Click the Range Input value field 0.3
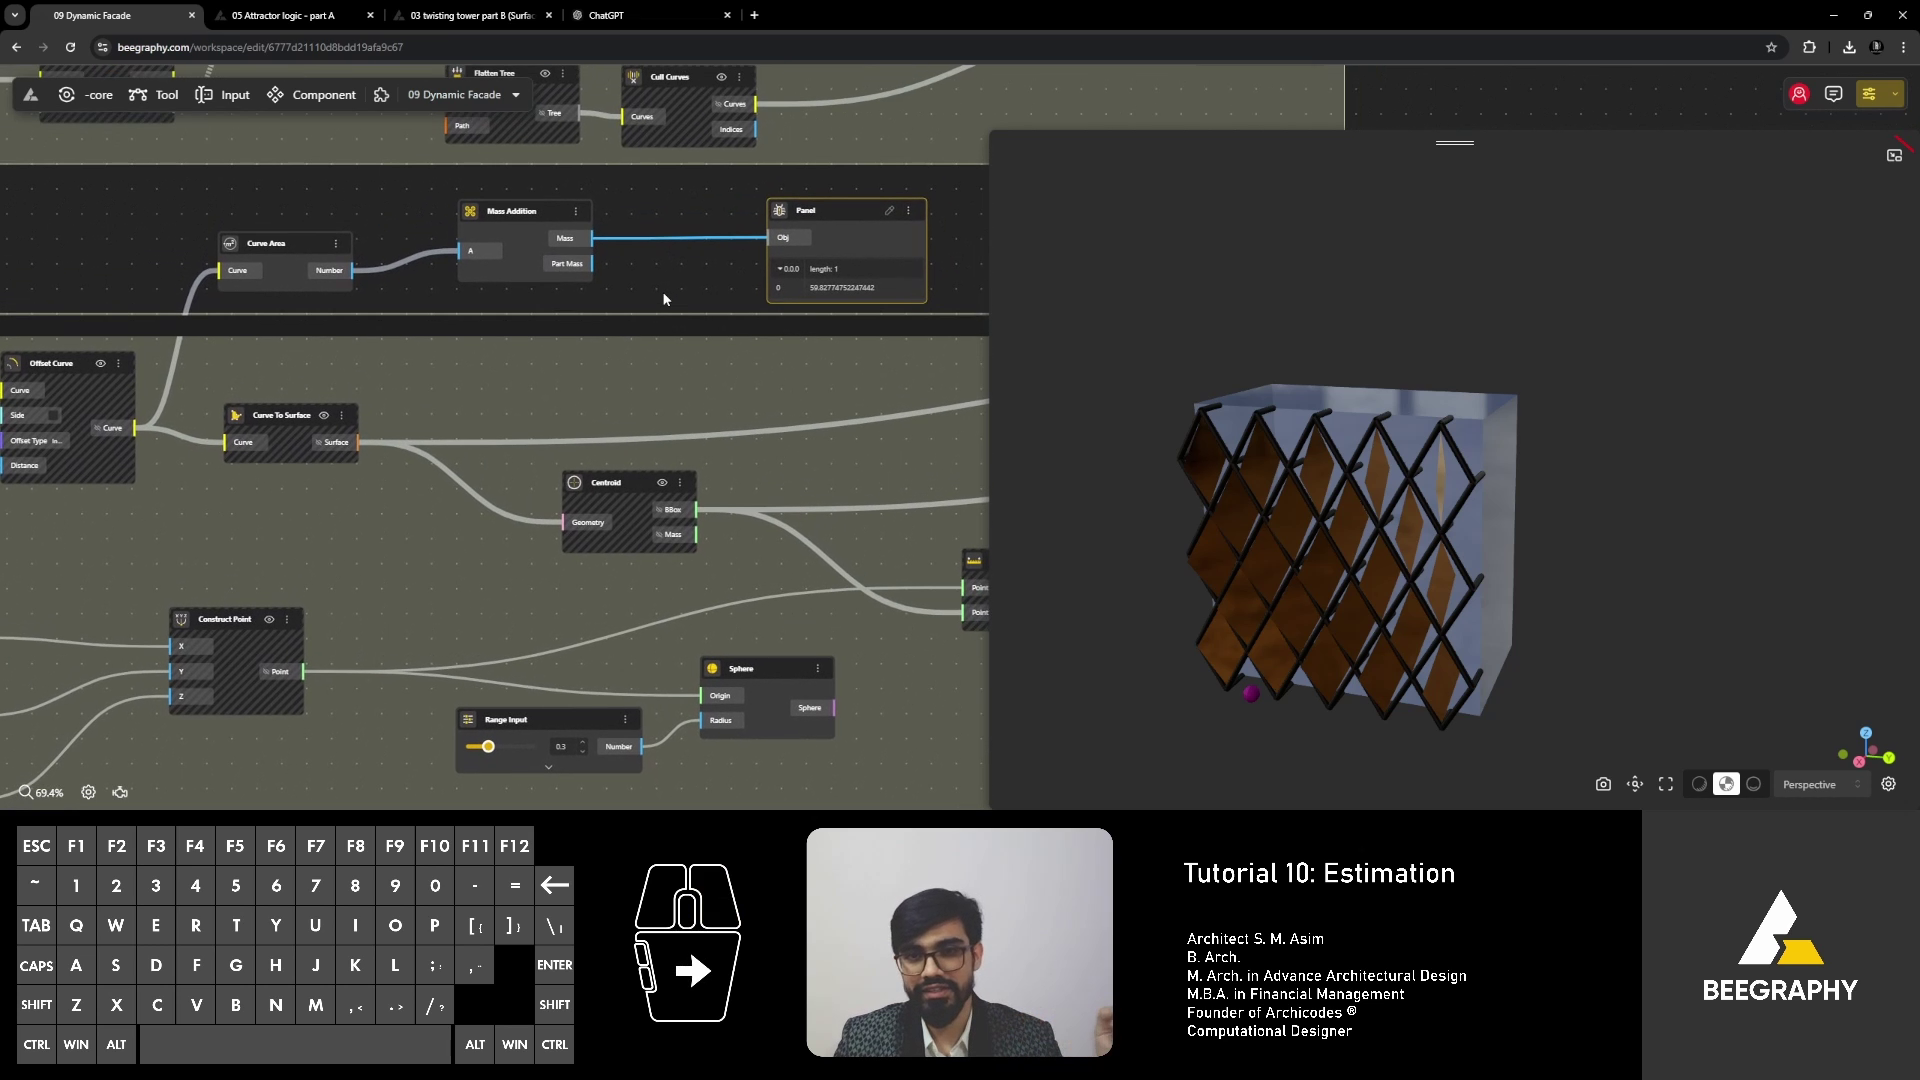1920x1080 pixels. tap(562, 746)
